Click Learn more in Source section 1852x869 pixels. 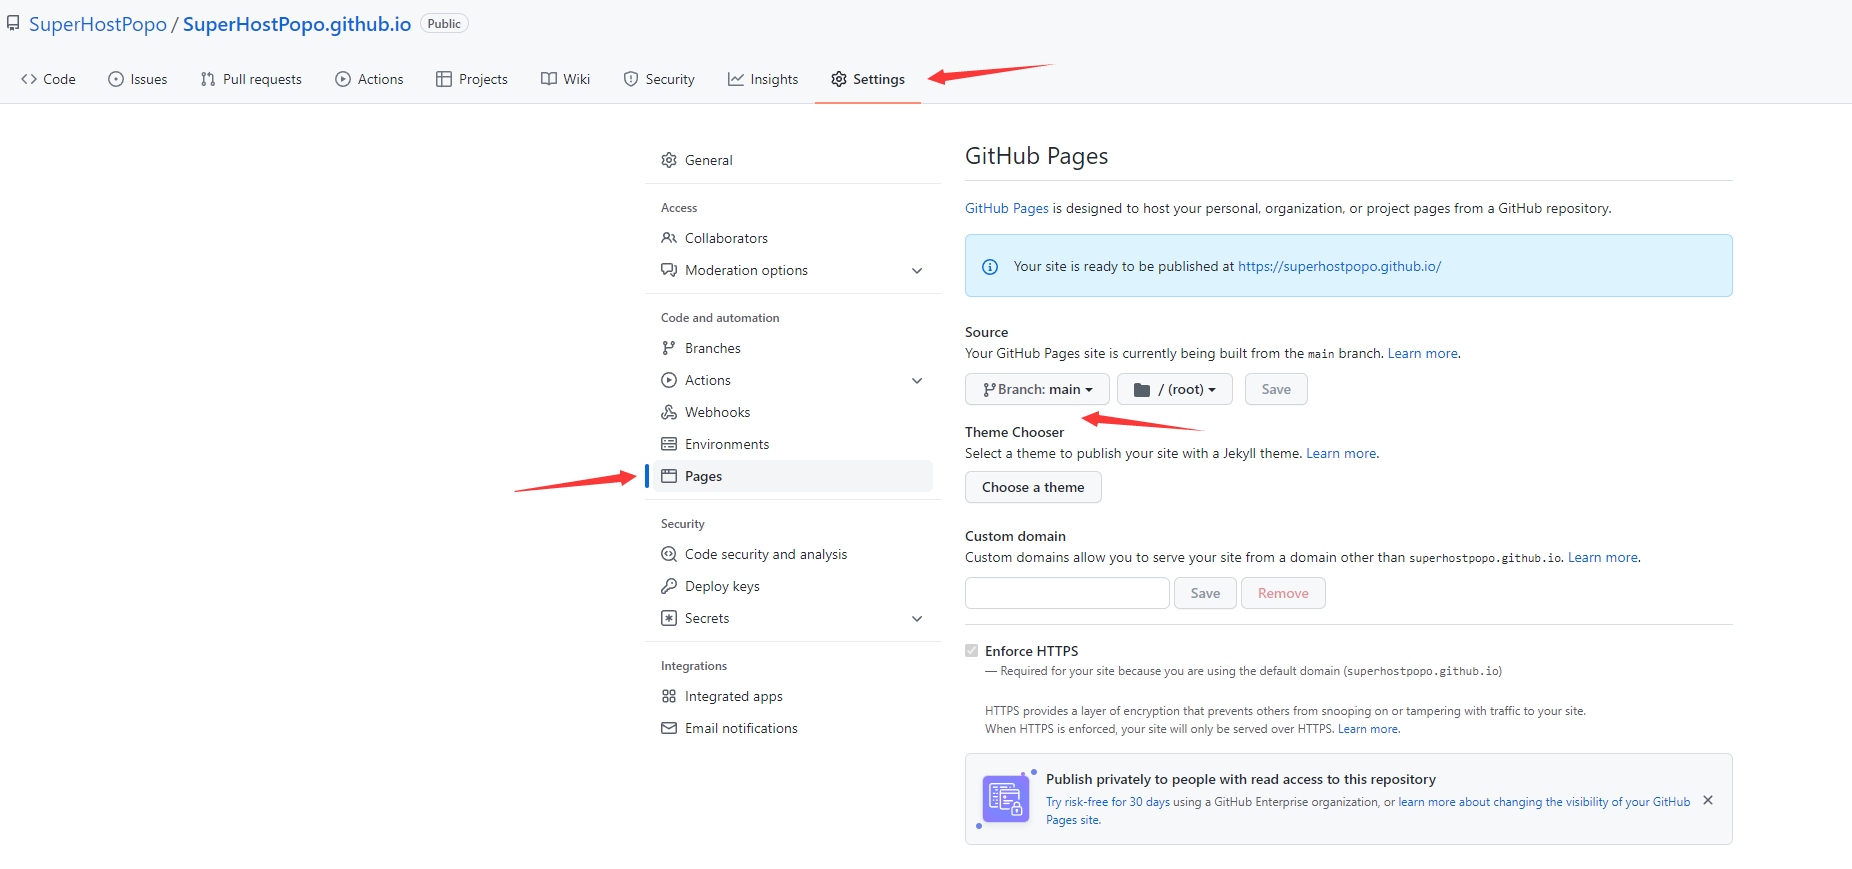pos(1422,353)
